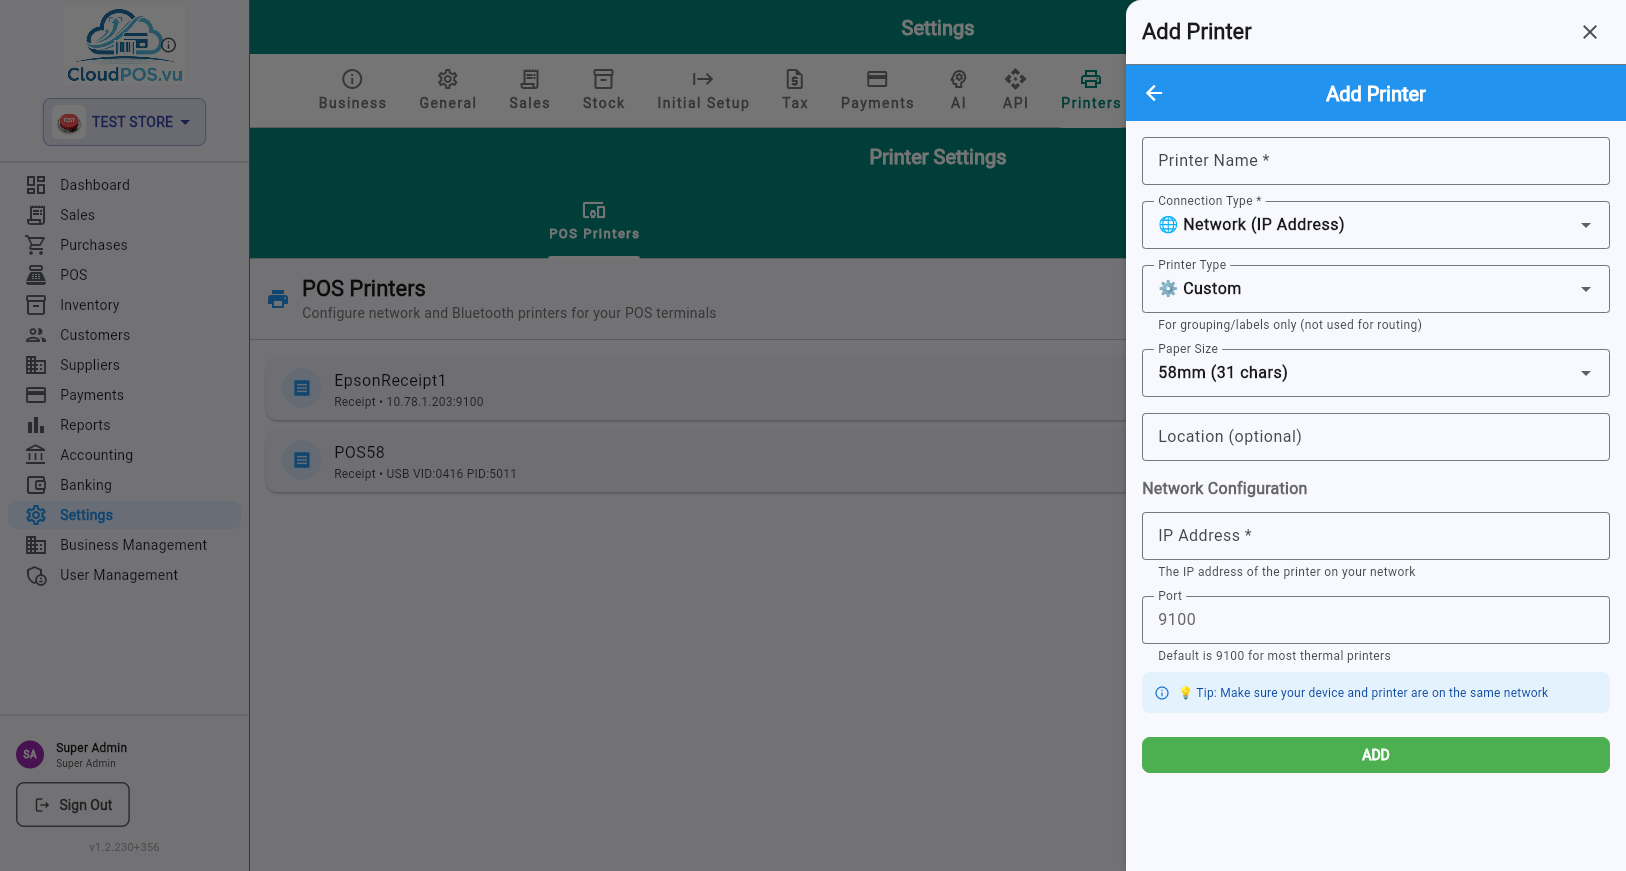1626x871 pixels.
Task: Click the Settings gear icon in sidebar
Action: point(36,515)
